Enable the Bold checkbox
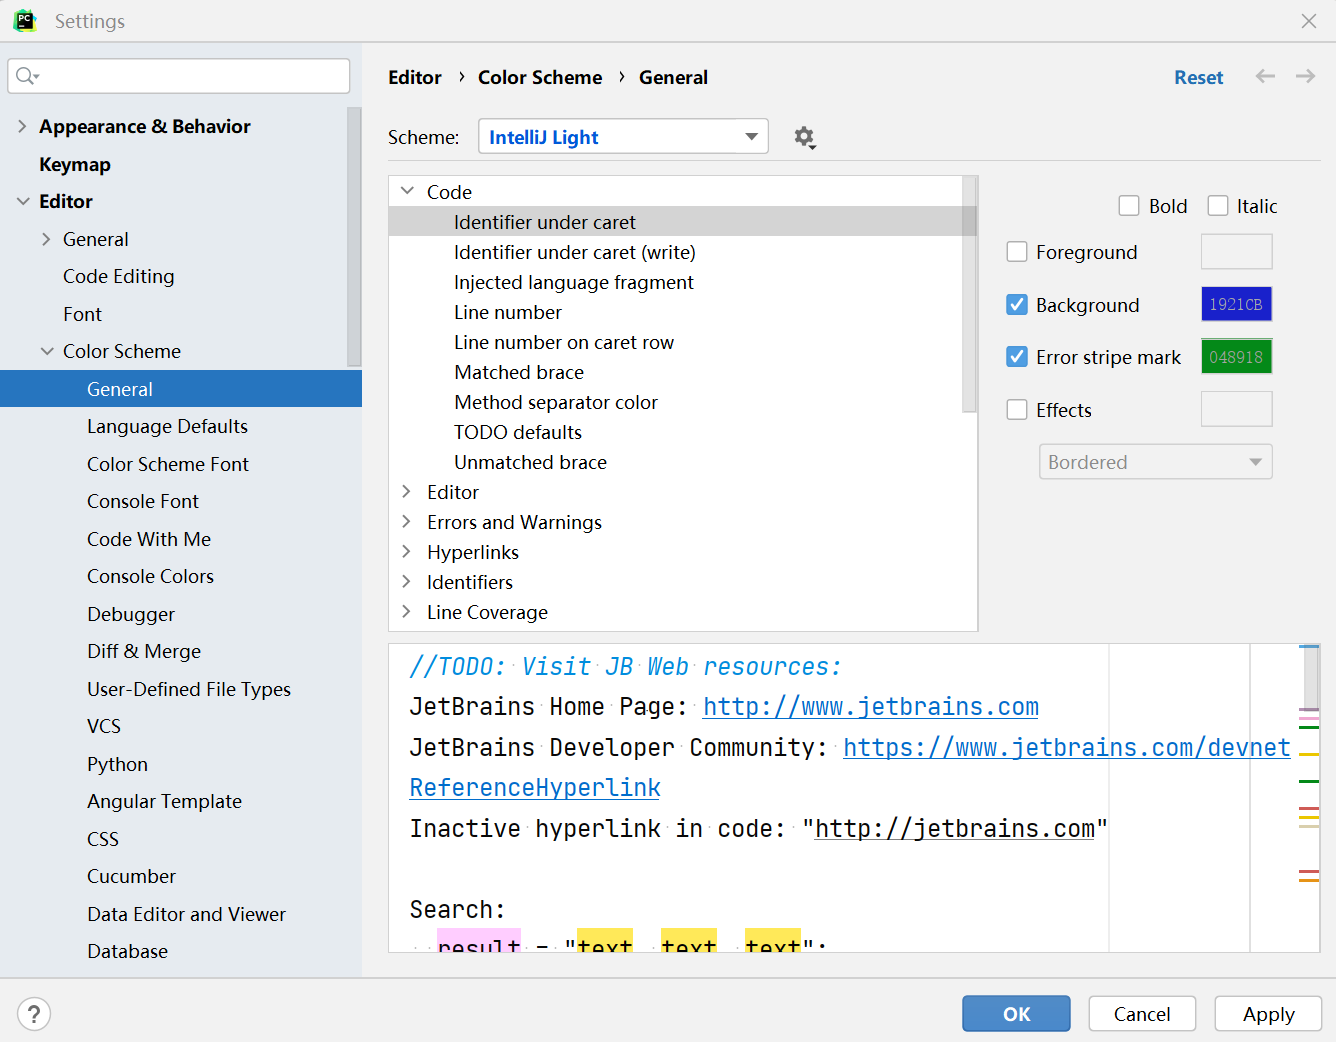 (x=1129, y=206)
